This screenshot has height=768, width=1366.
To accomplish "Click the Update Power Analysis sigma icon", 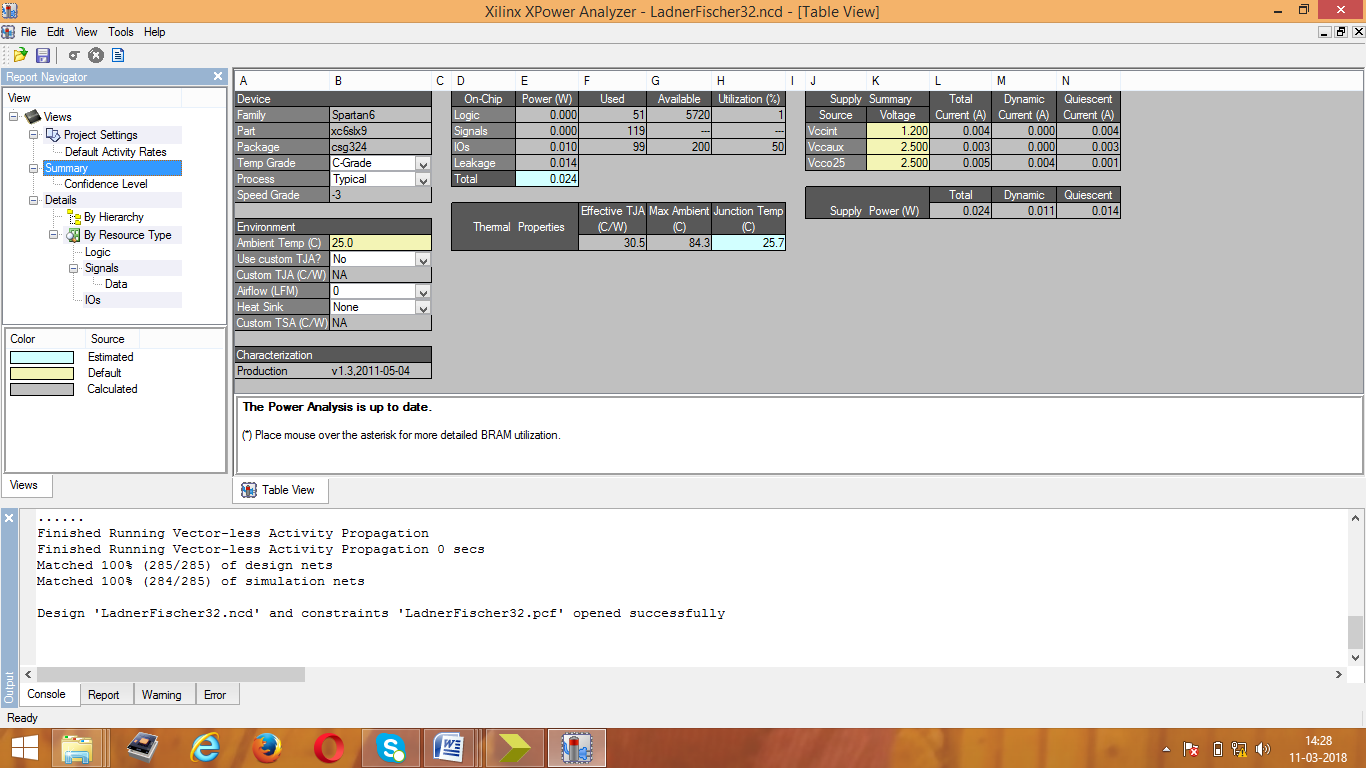I will 74,55.
